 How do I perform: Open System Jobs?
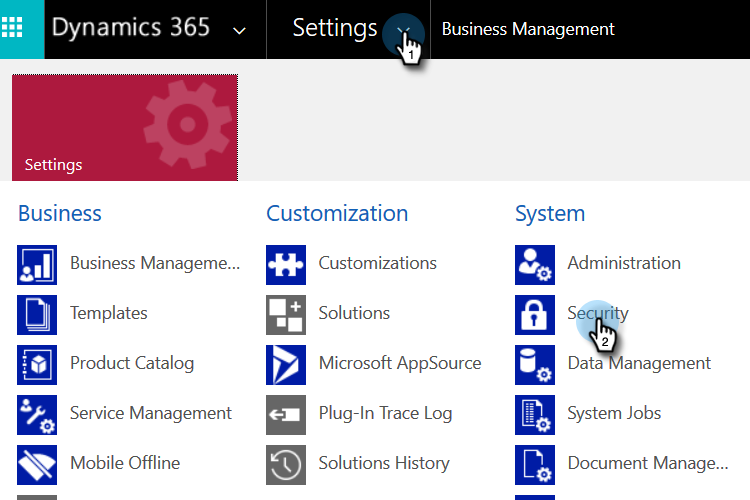[x=614, y=413]
